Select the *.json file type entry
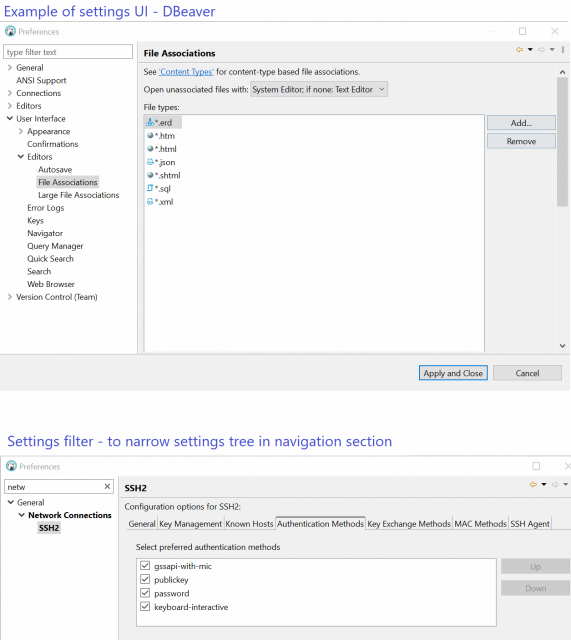Image resolution: width=571 pixels, height=640 pixels. point(161,162)
